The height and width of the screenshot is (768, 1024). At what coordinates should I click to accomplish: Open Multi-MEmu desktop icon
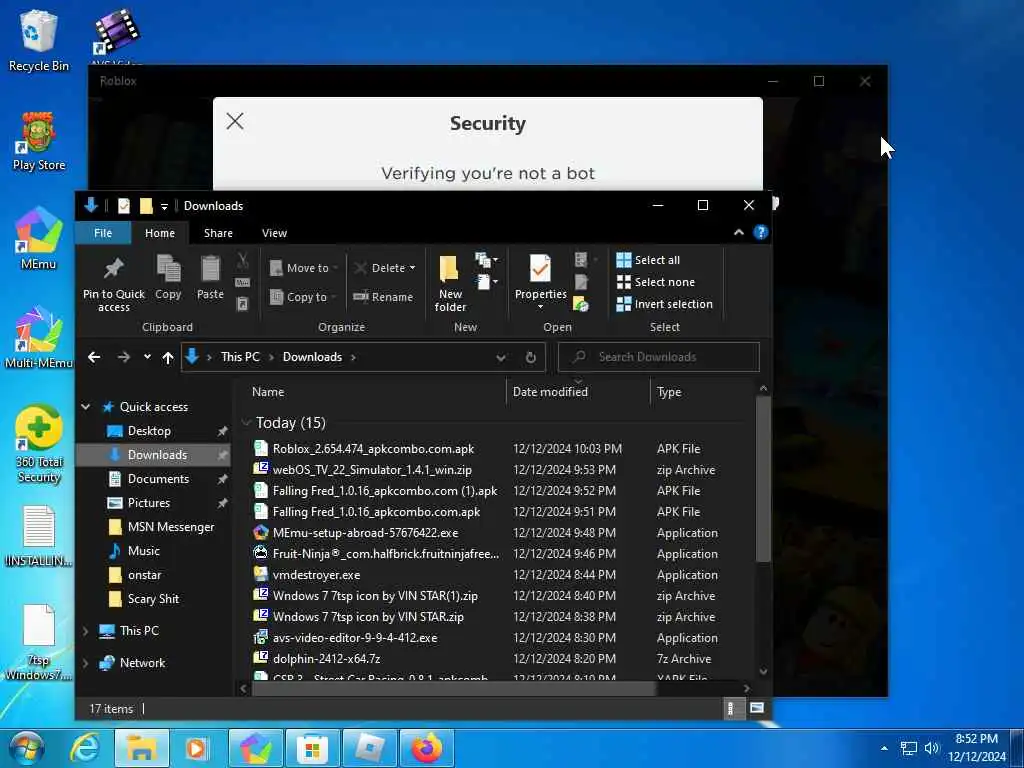(39, 337)
